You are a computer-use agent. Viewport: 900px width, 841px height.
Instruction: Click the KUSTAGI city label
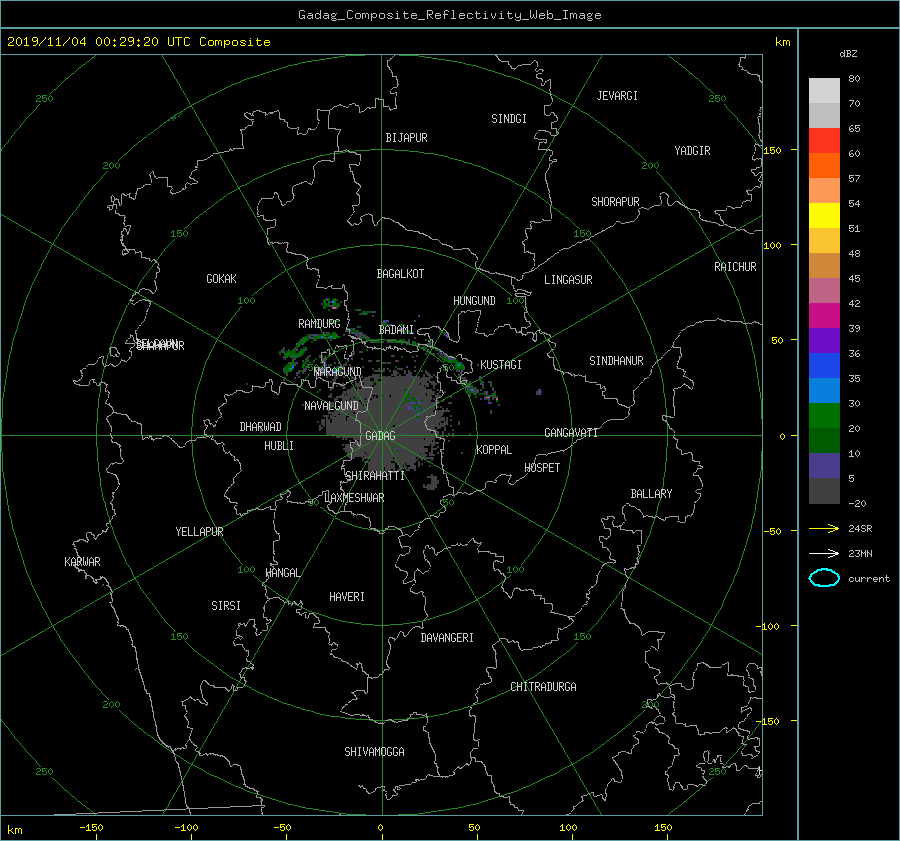click(x=501, y=365)
